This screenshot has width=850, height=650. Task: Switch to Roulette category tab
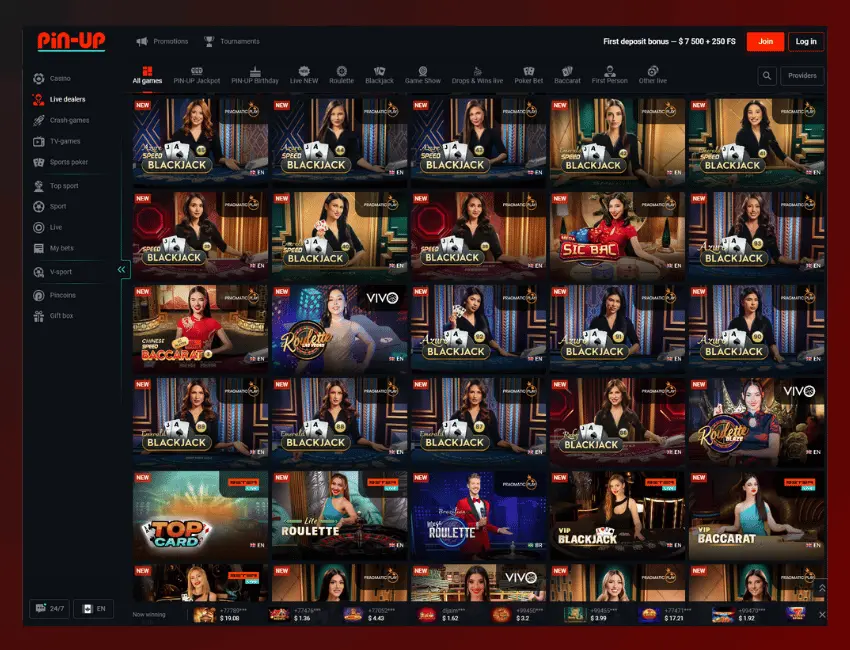(x=342, y=75)
